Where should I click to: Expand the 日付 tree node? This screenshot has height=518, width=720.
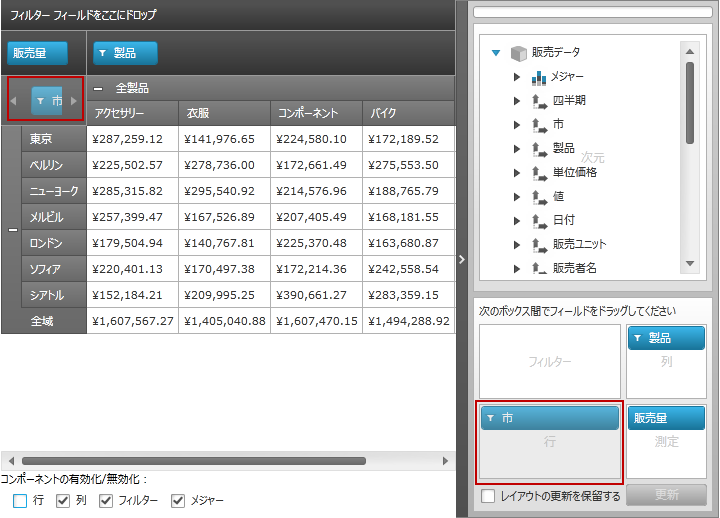coord(516,220)
